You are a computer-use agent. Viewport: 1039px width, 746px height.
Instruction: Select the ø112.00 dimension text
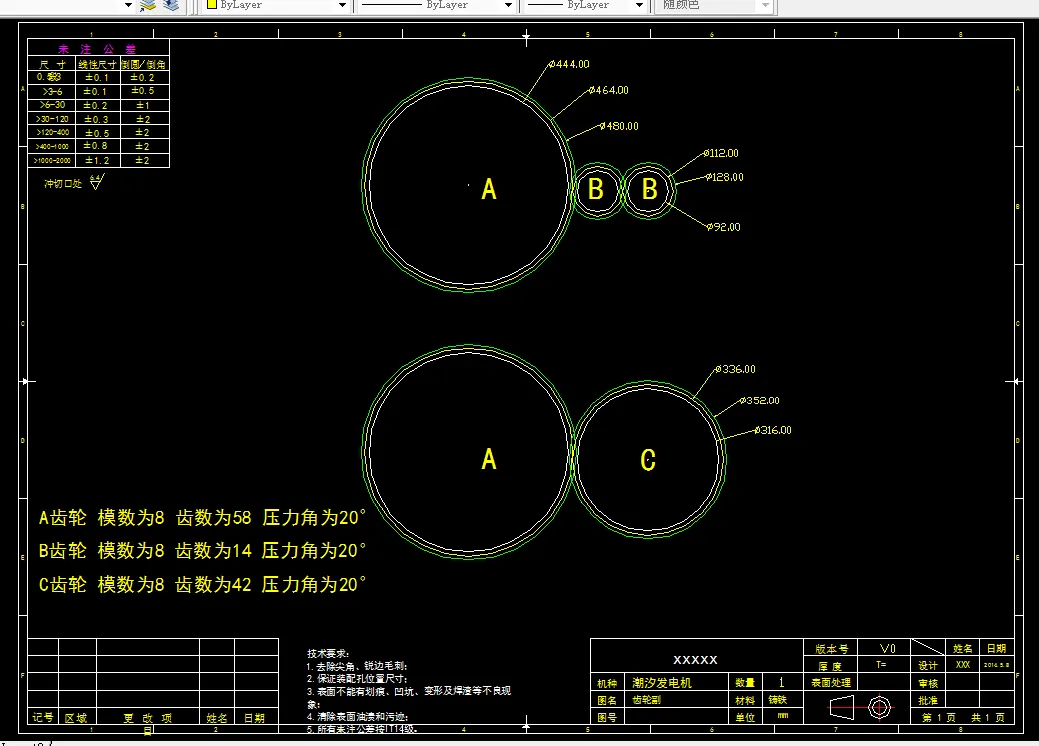721,153
